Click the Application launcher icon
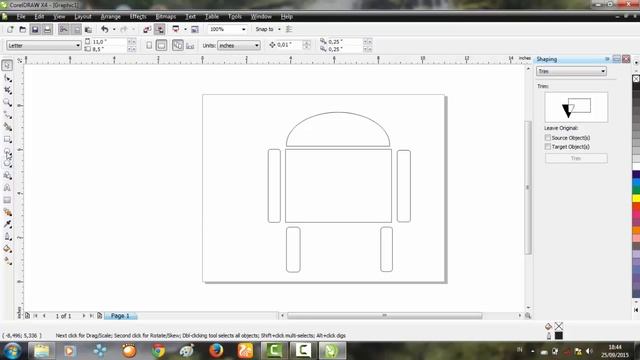 (x=176, y=29)
